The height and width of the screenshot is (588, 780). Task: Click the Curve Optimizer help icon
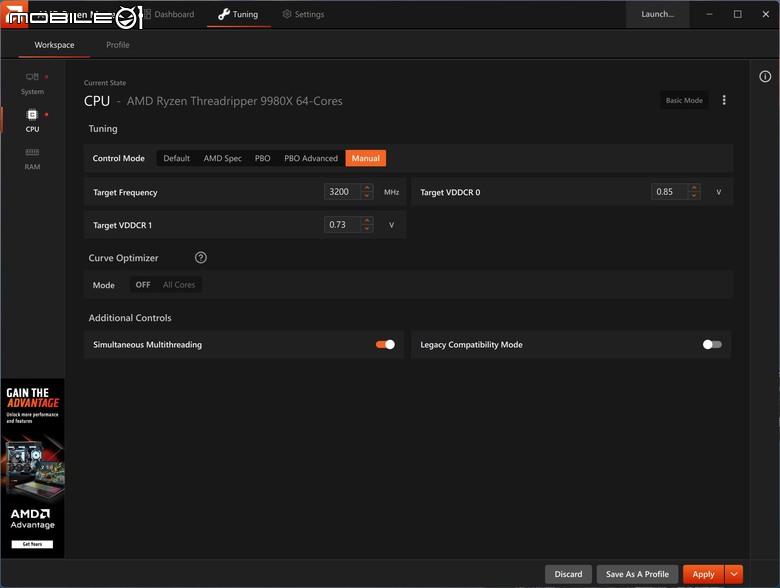[x=200, y=257]
